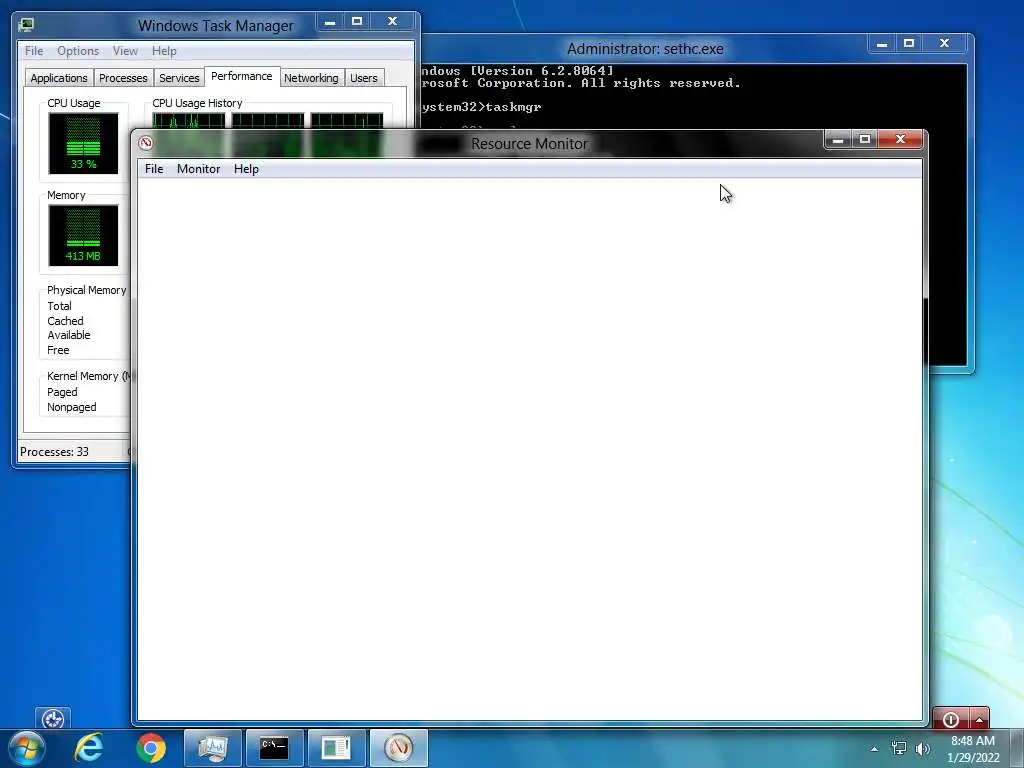Maximize the Task Manager window
The image size is (1024, 768).
coord(357,22)
